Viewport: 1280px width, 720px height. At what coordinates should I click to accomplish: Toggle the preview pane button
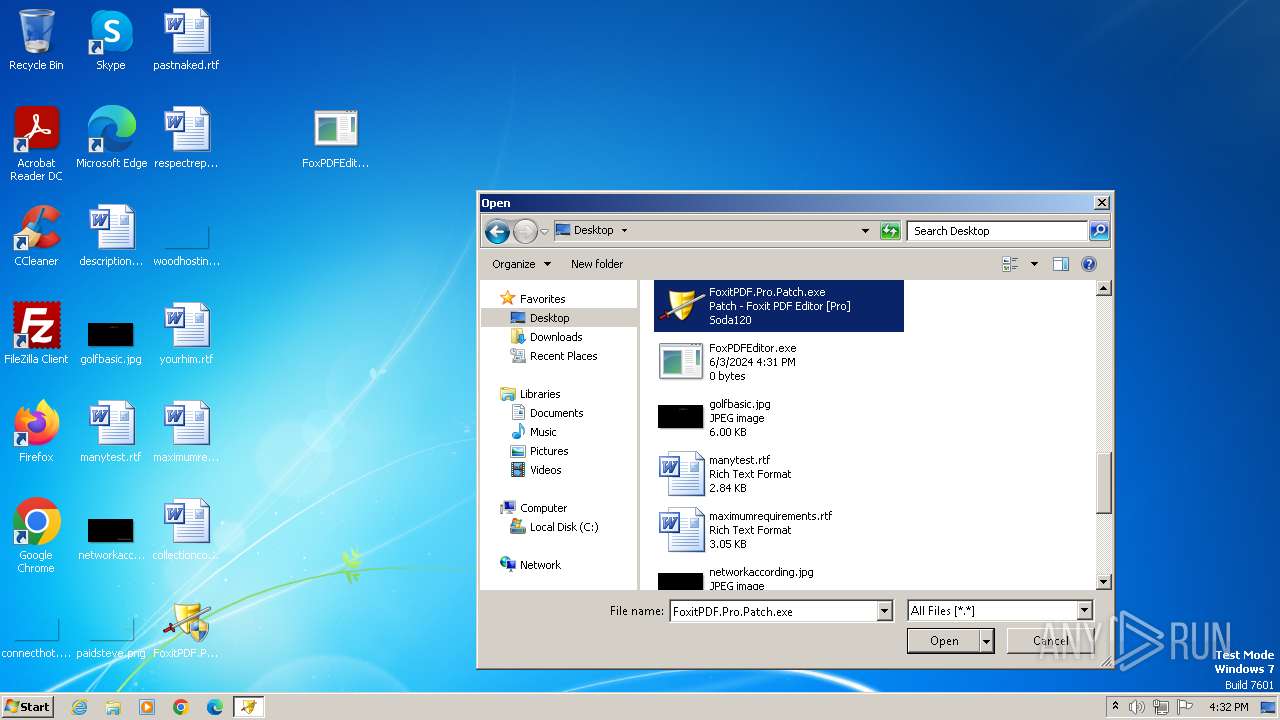pos(1060,264)
